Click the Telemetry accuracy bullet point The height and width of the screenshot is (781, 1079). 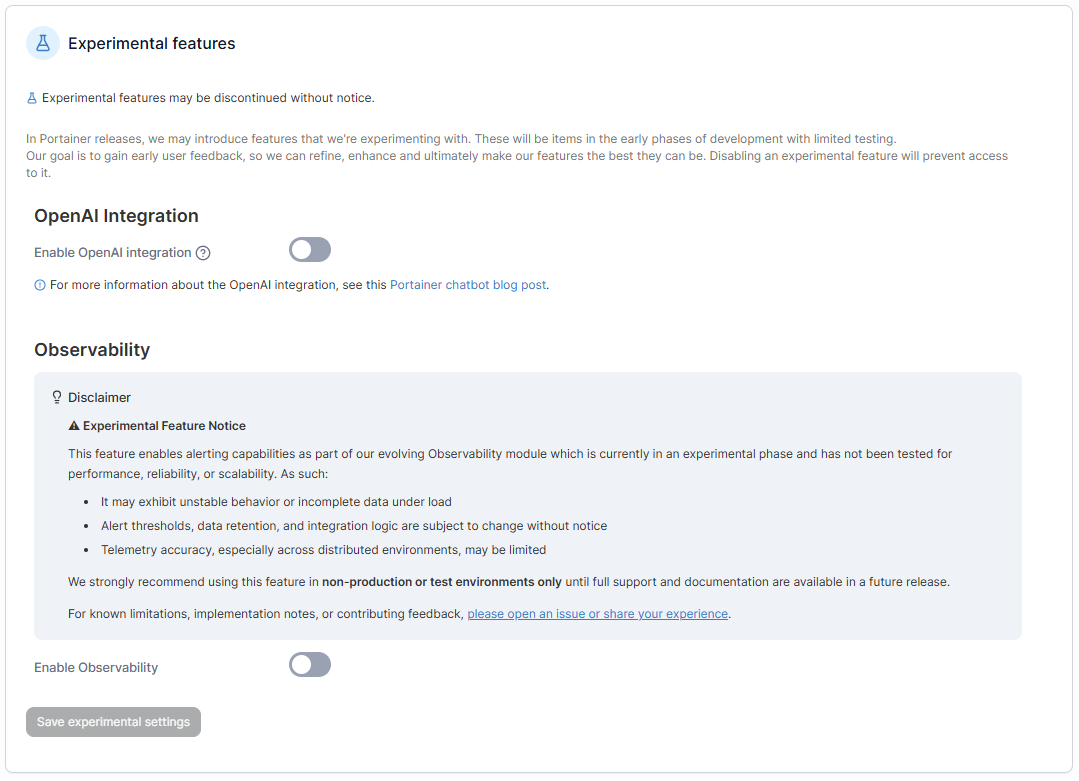pos(323,550)
